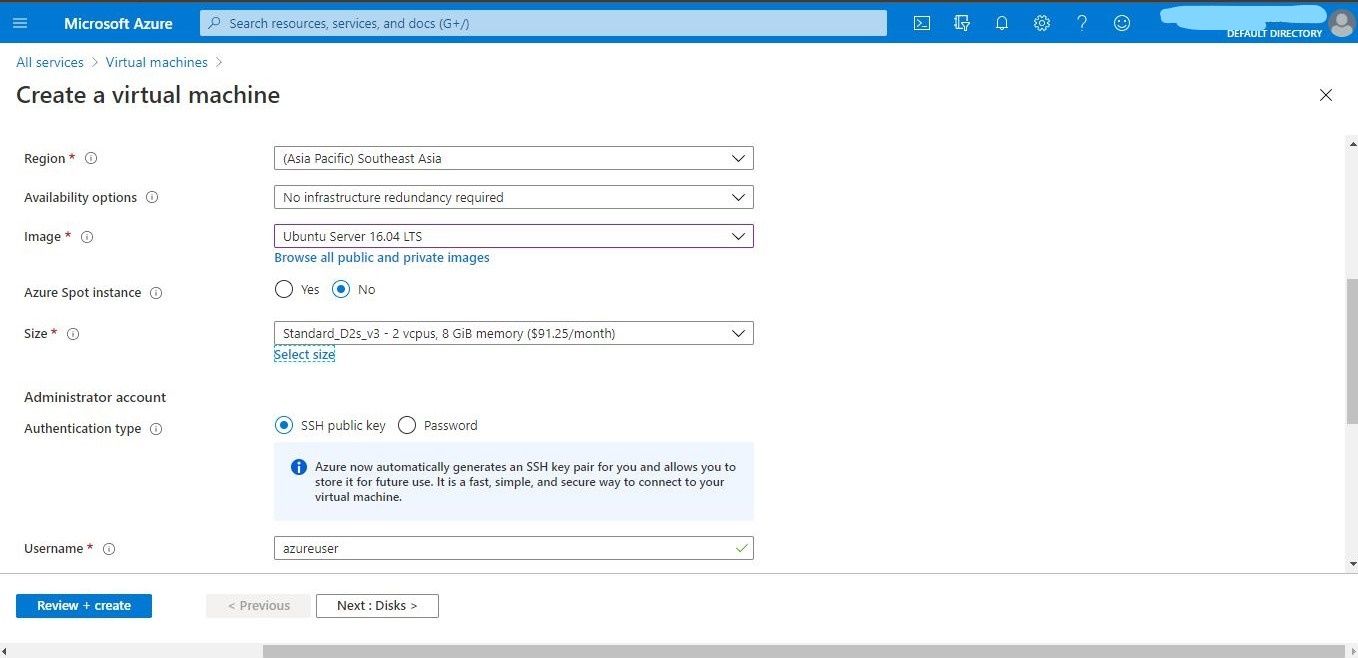Screen dimensions: 1358x658
Task: Select Password authentication type
Action: [407, 425]
